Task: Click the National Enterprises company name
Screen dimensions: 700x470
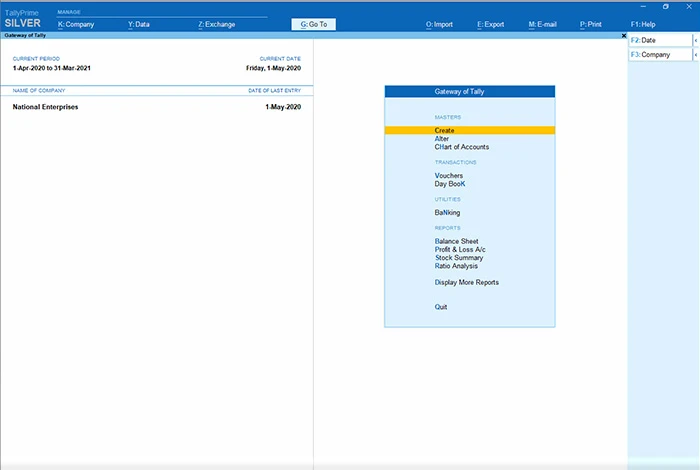Action: click(45, 107)
